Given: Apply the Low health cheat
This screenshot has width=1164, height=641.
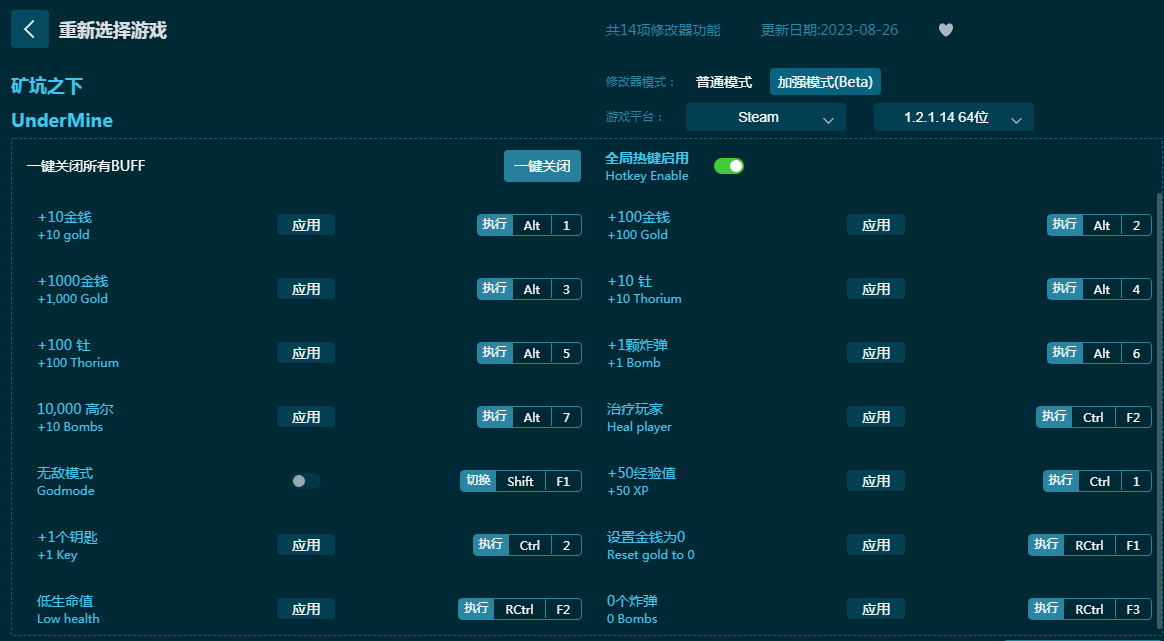Looking at the screenshot, I should (306, 609).
